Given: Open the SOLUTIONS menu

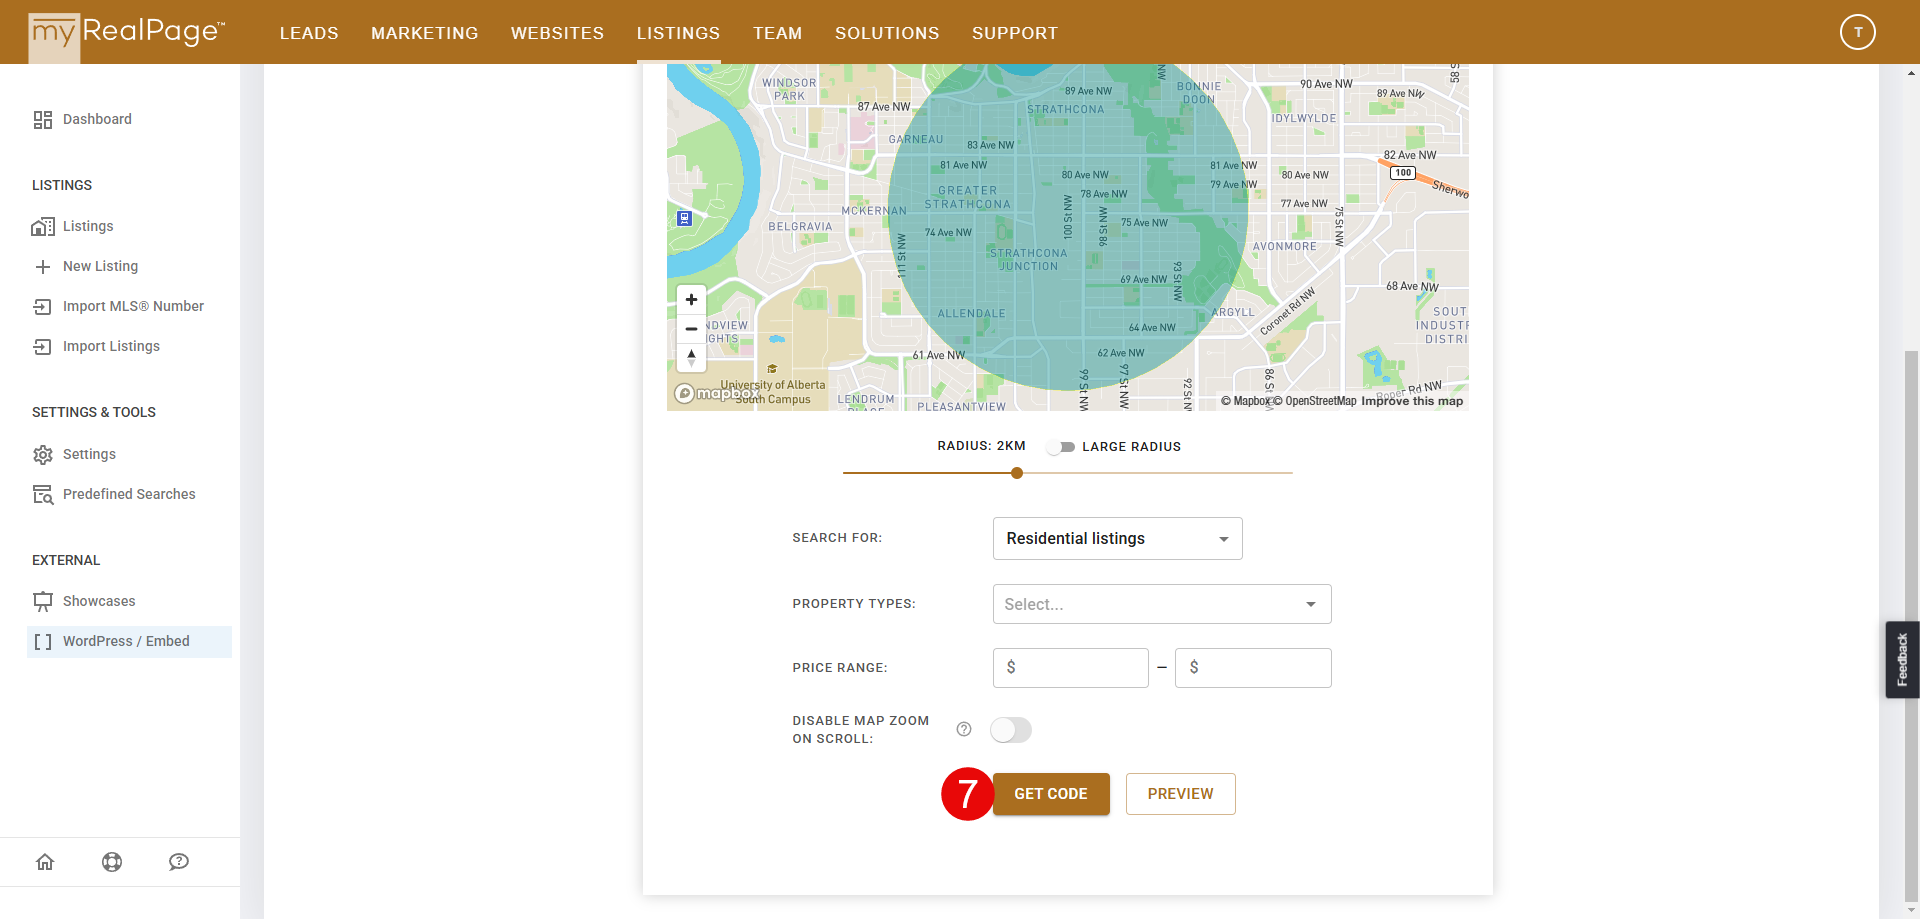Looking at the screenshot, I should pos(888,33).
